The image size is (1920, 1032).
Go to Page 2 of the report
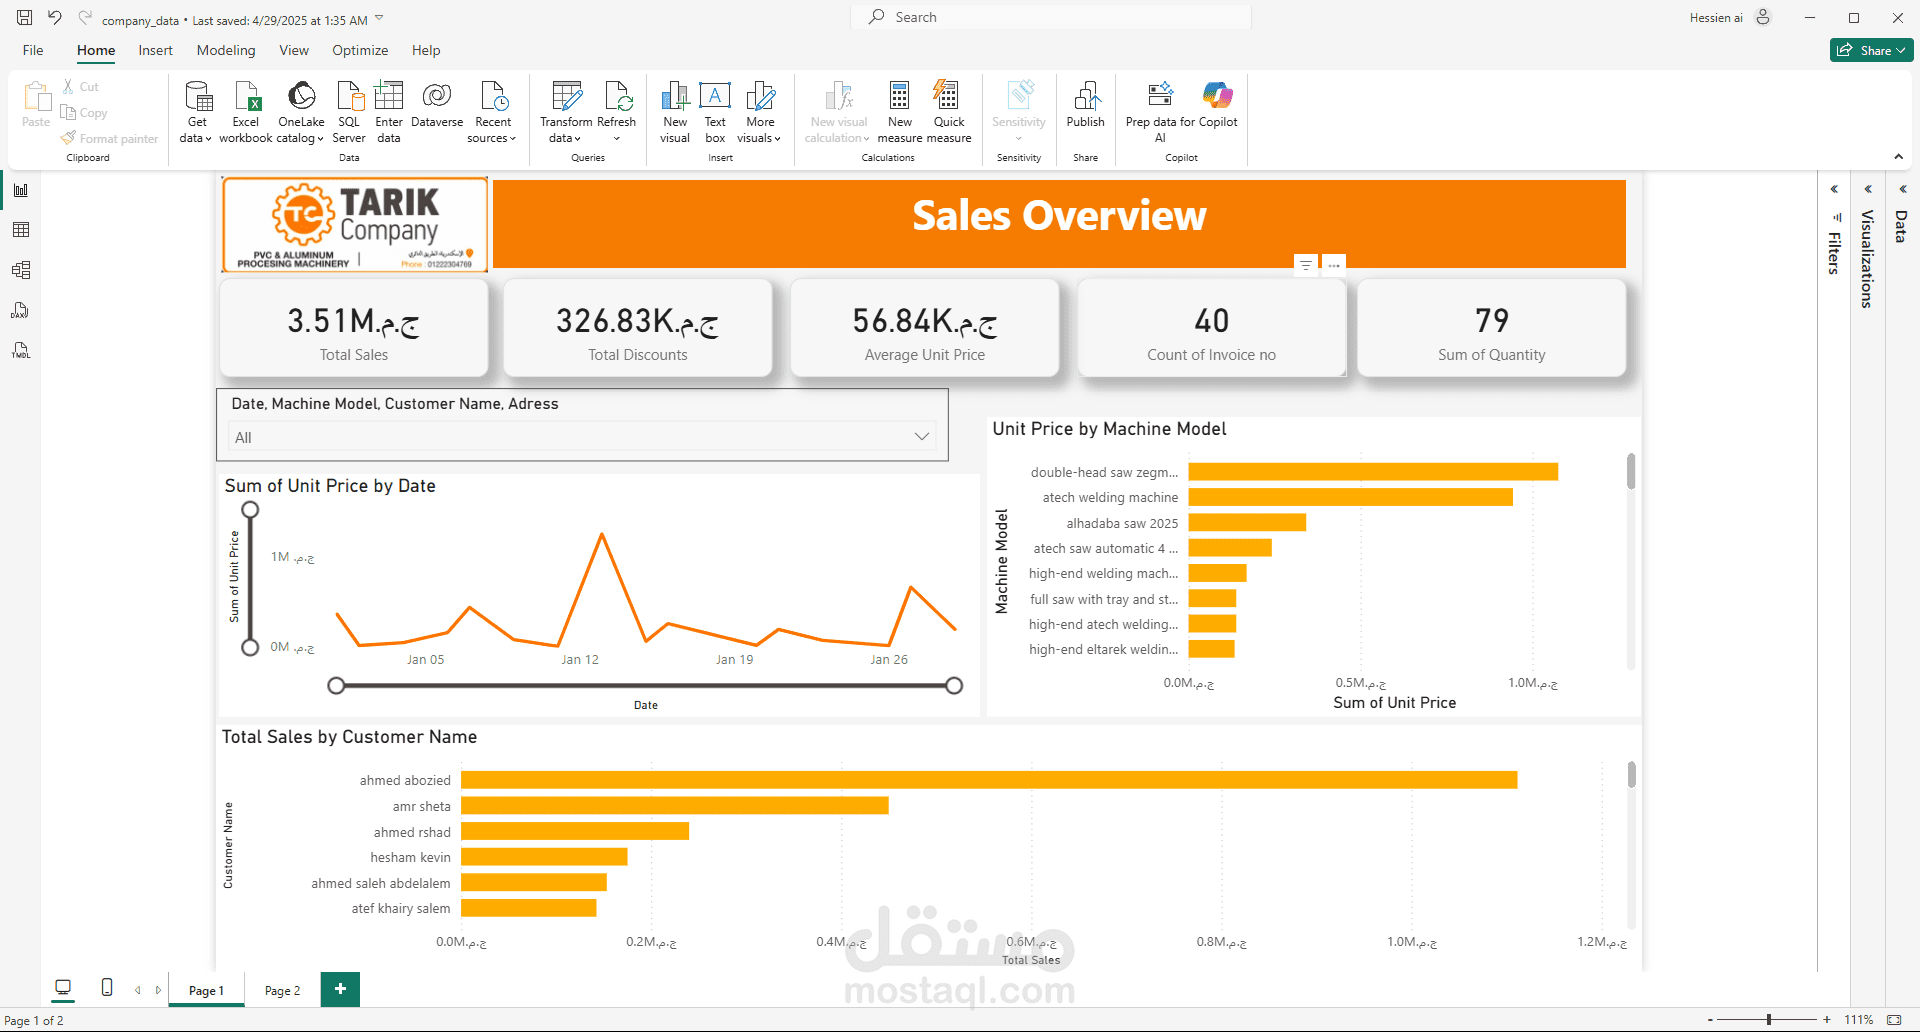(282, 990)
